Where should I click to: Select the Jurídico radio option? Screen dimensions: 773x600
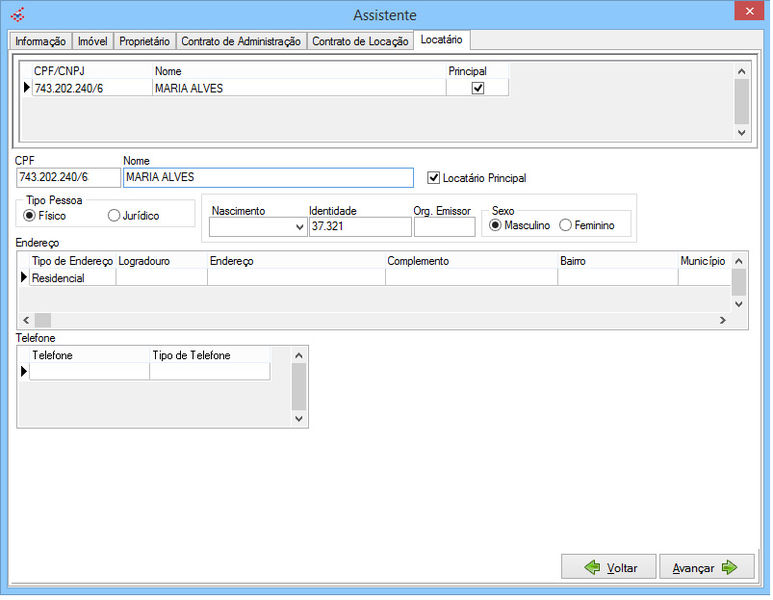click(x=114, y=216)
